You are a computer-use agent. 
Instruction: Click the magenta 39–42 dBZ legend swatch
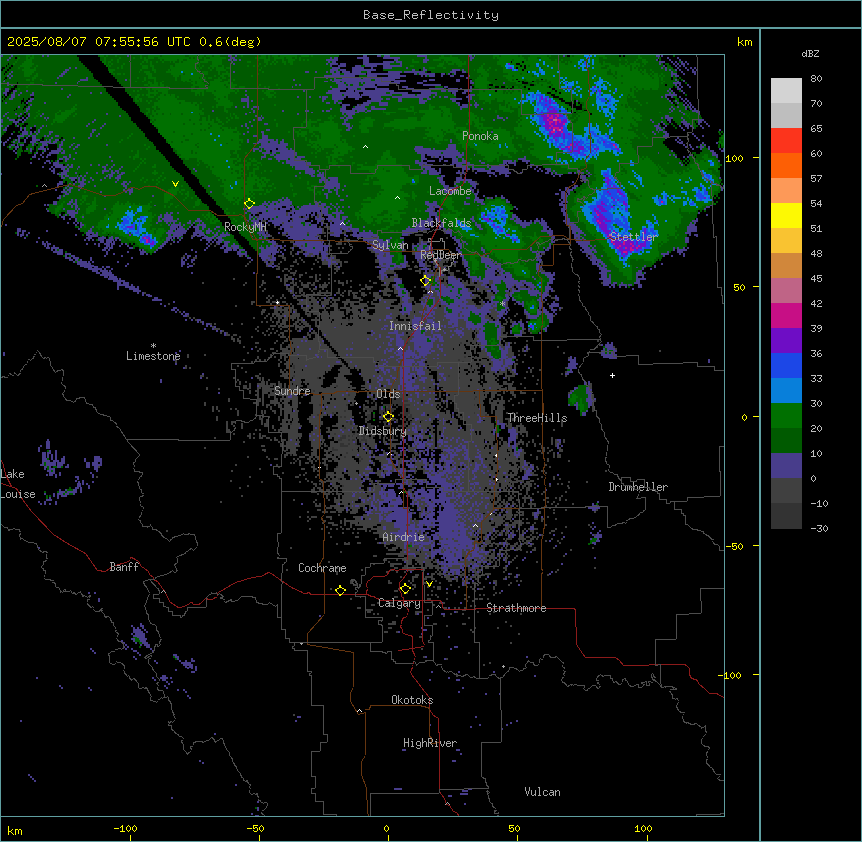coord(786,315)
